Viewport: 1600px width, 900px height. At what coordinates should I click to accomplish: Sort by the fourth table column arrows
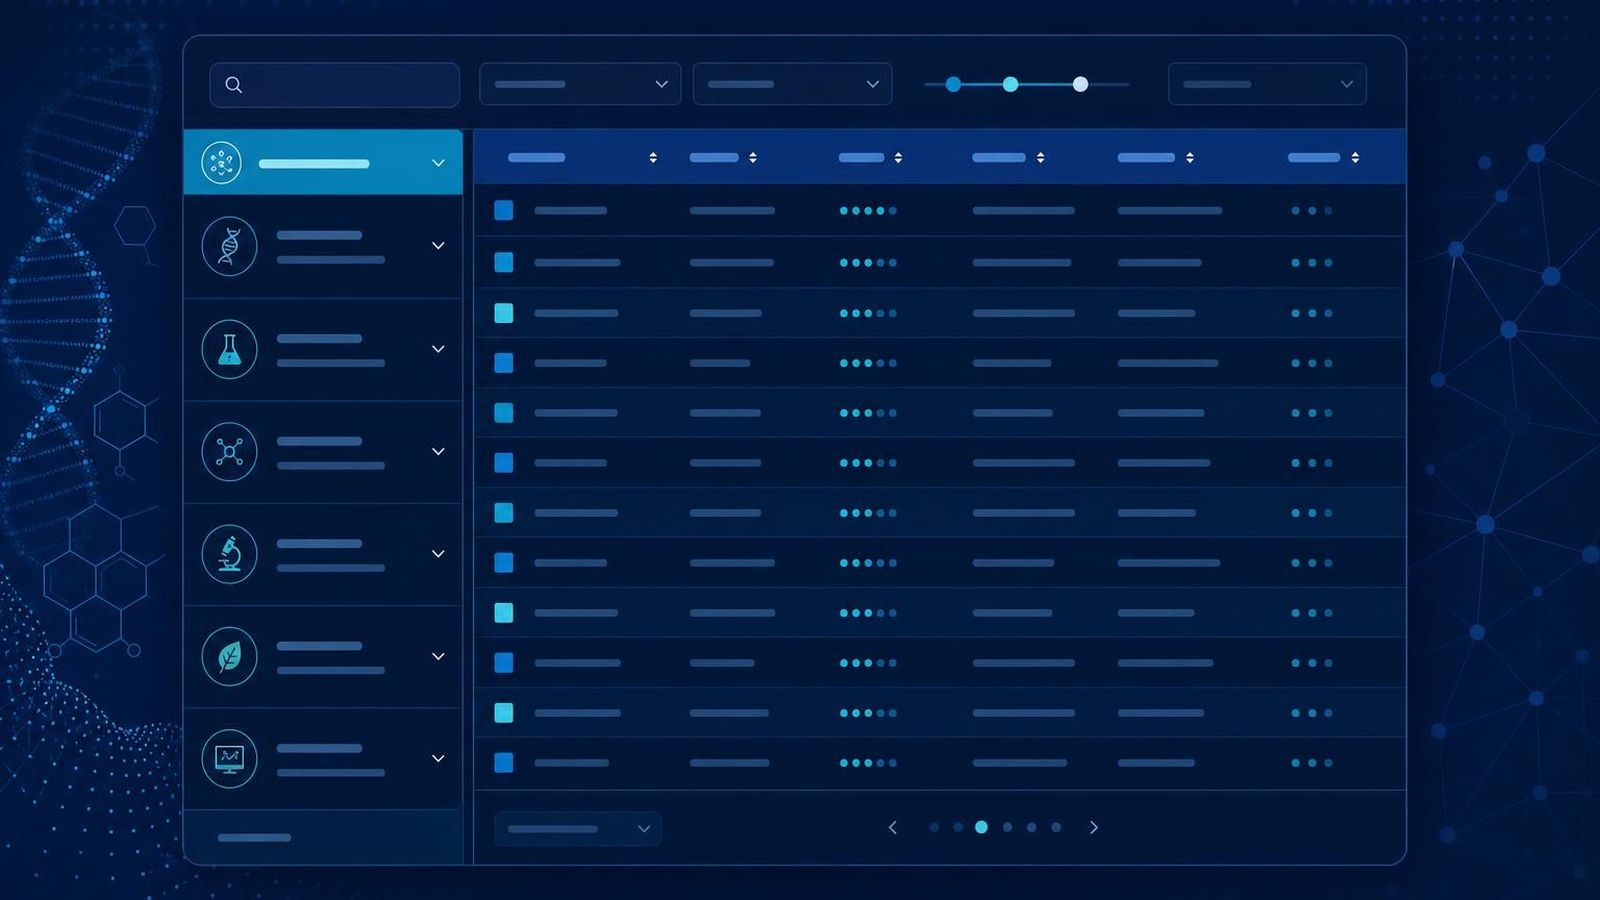[1041, 157]
